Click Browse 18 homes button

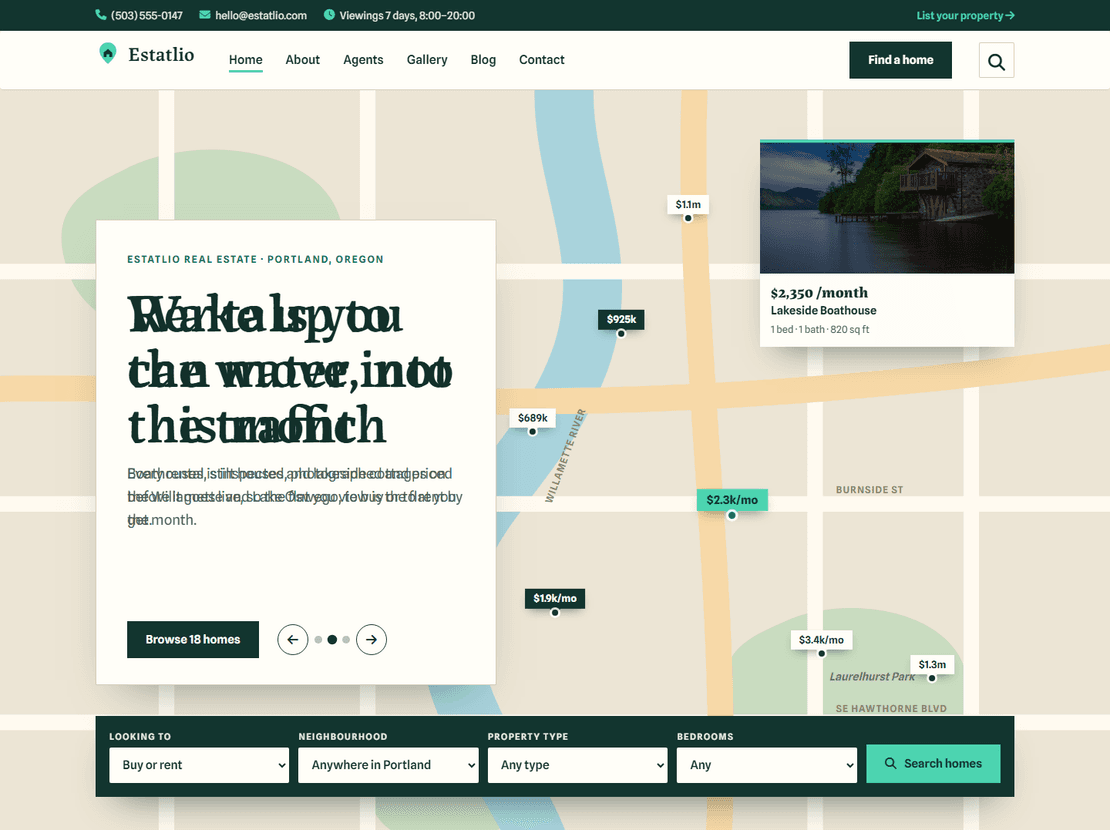tap(193, 639)
